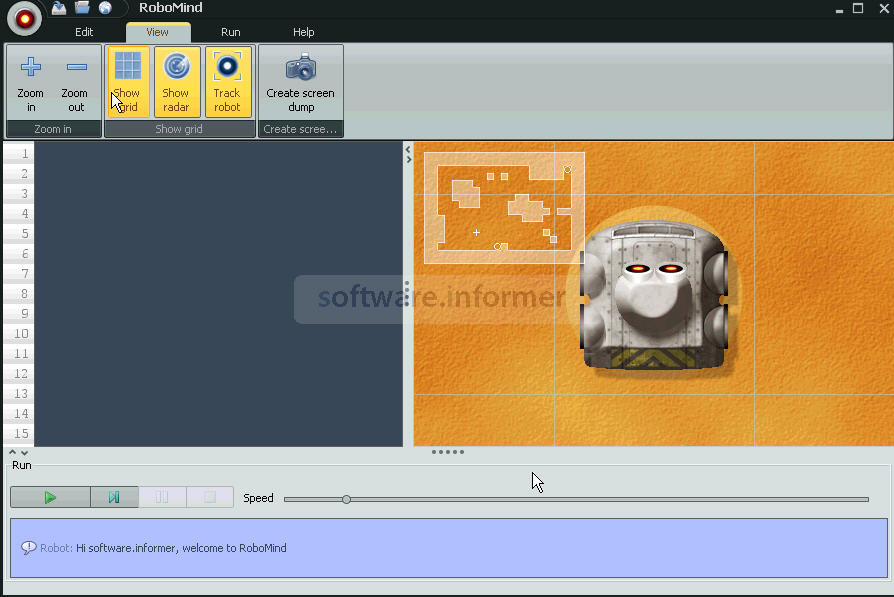Click the horizontal splitter dots handle

coord(448,452)
